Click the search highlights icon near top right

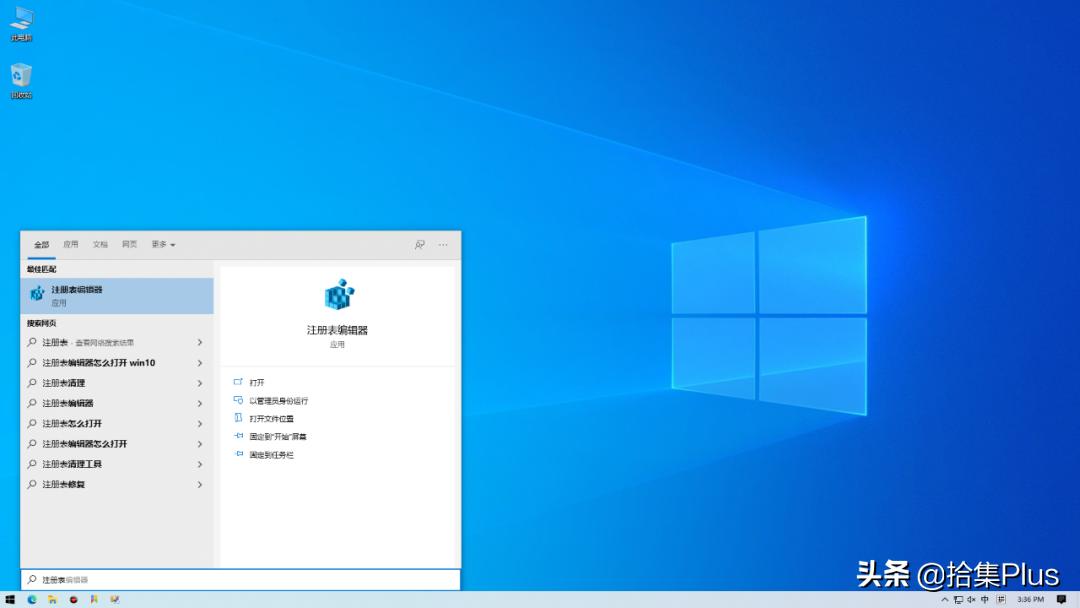click(420, 244)
